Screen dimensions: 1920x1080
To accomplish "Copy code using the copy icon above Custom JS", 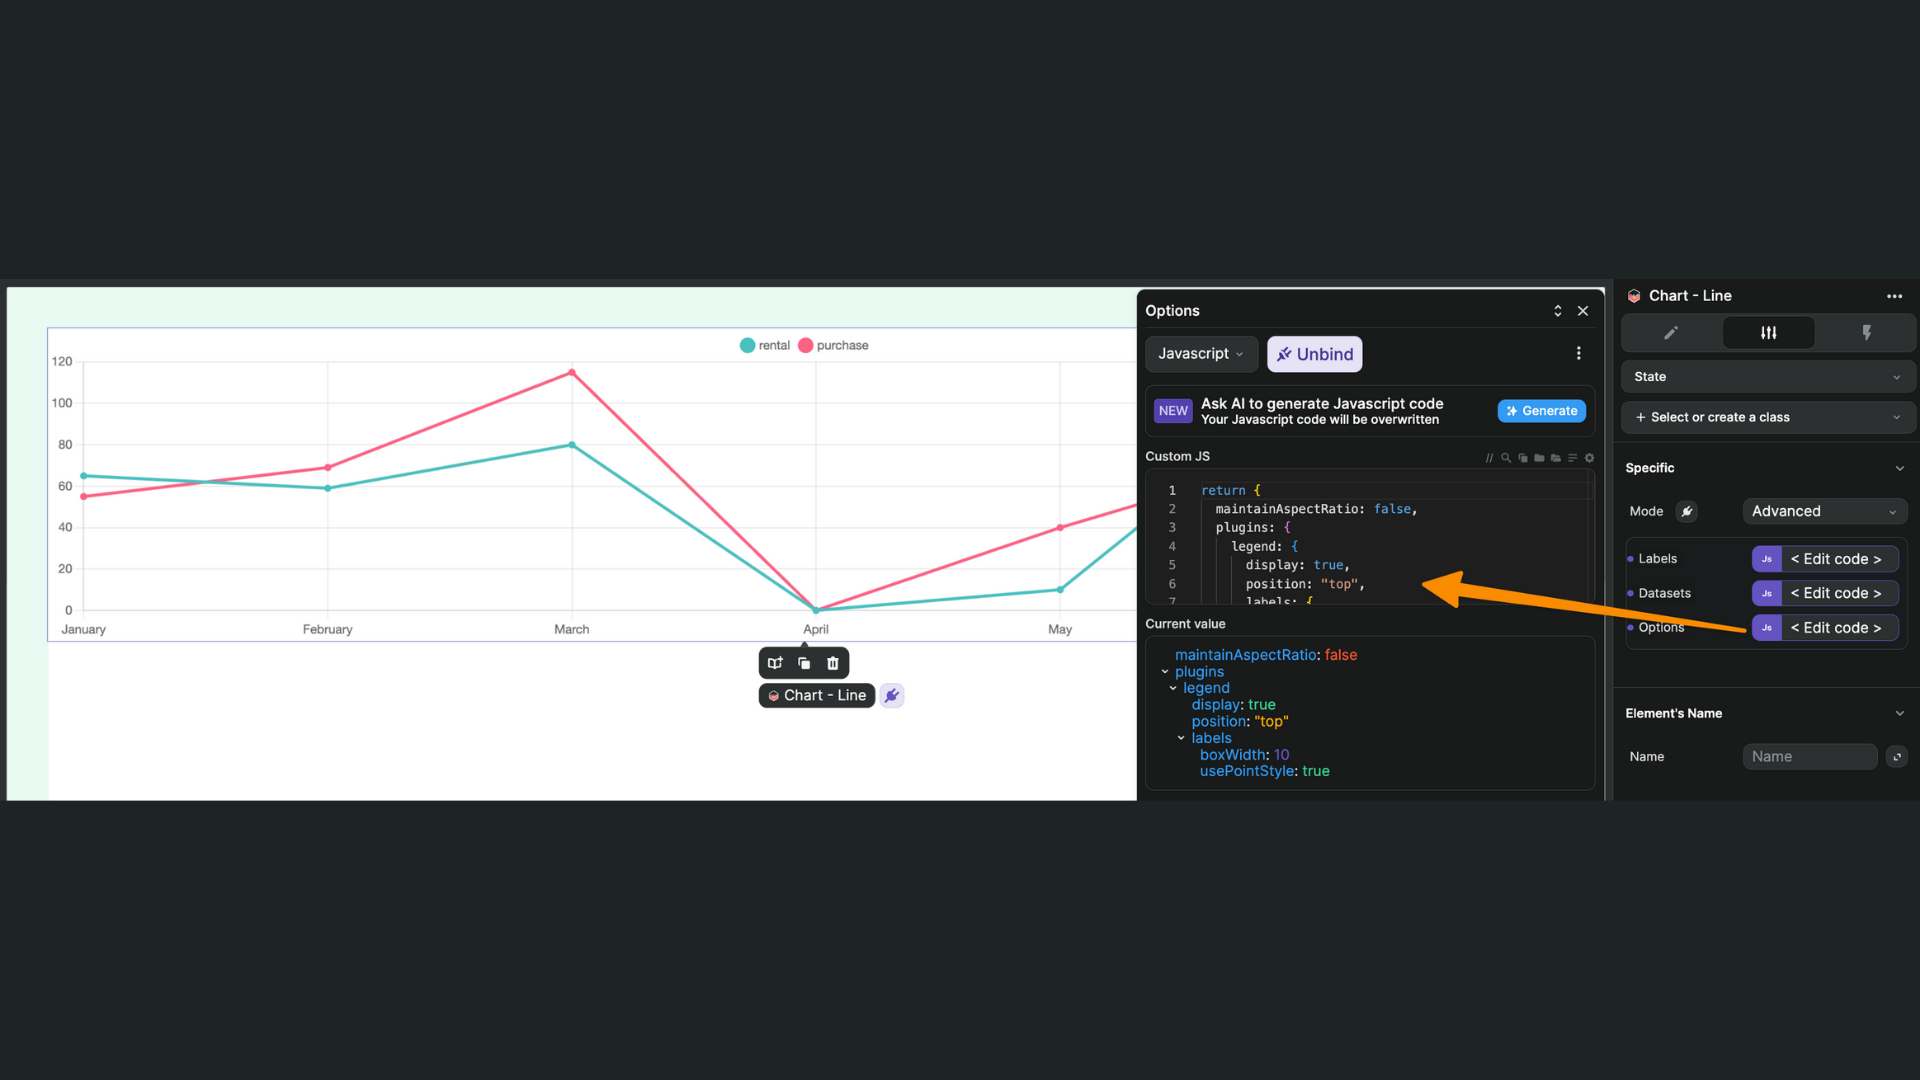I will pos(1523,458).
